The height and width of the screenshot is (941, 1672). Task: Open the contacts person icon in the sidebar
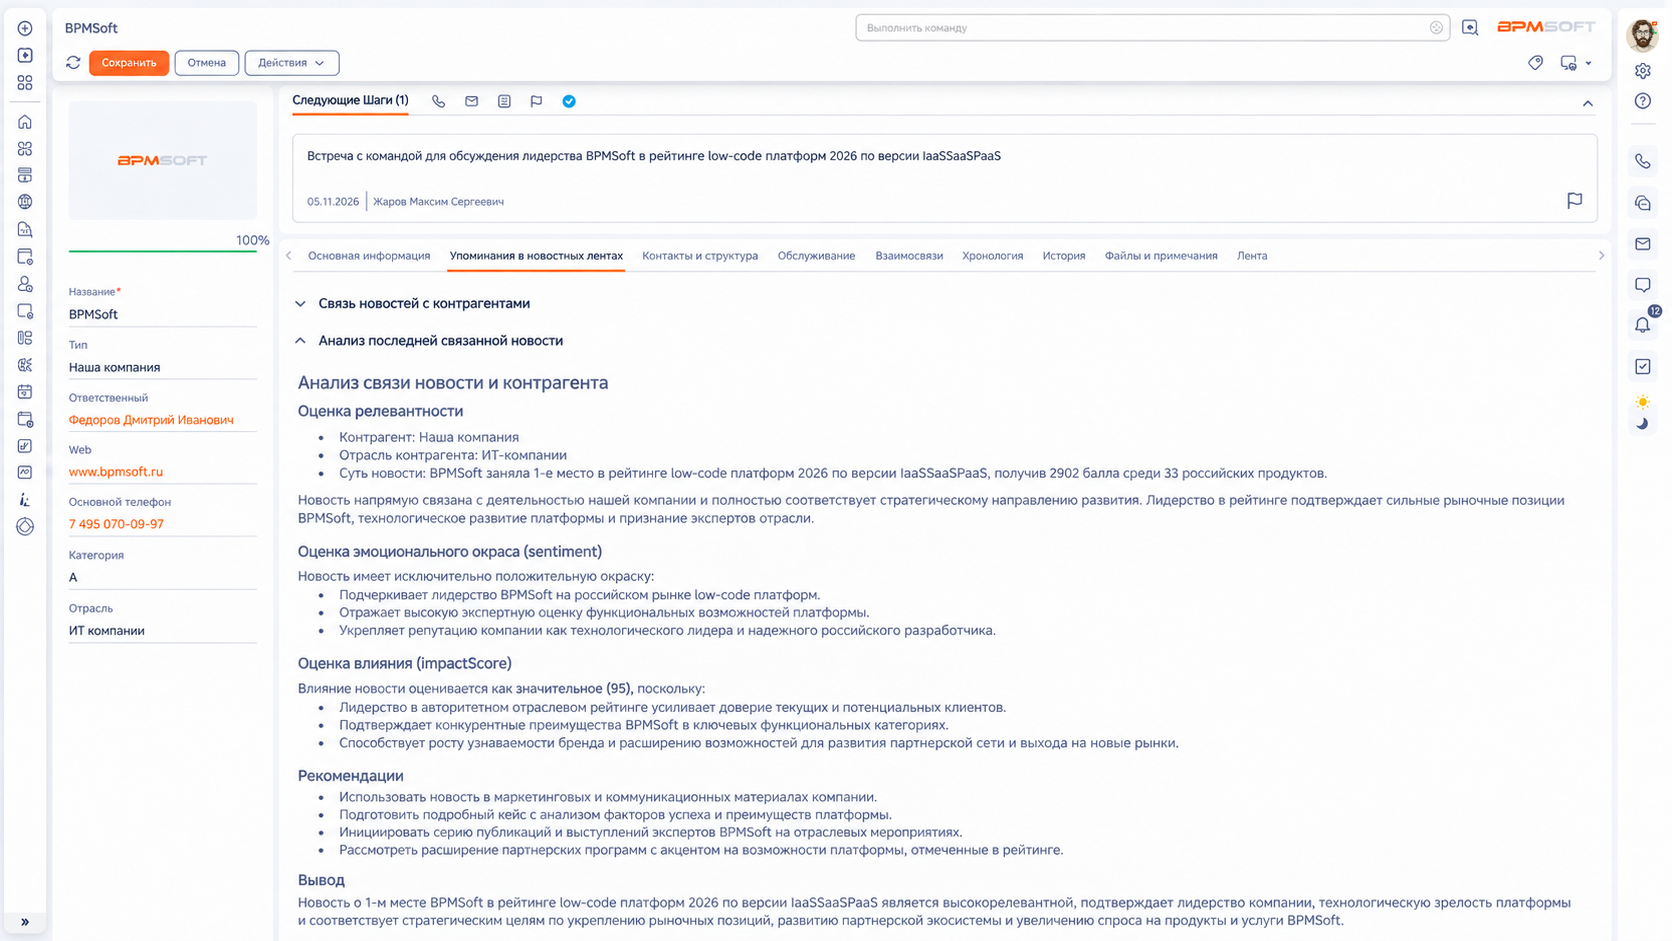point(25,284)
